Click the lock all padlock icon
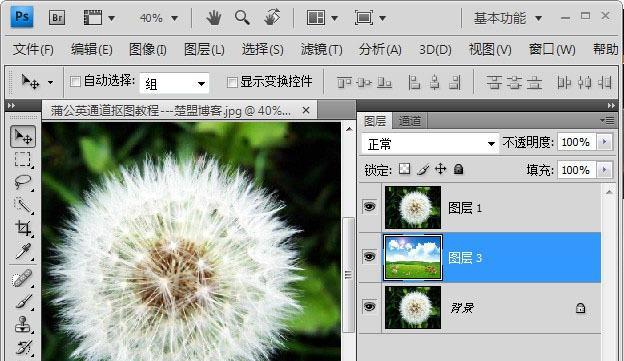Viewport: 624px width, 361px height. [x=458, y=170]
